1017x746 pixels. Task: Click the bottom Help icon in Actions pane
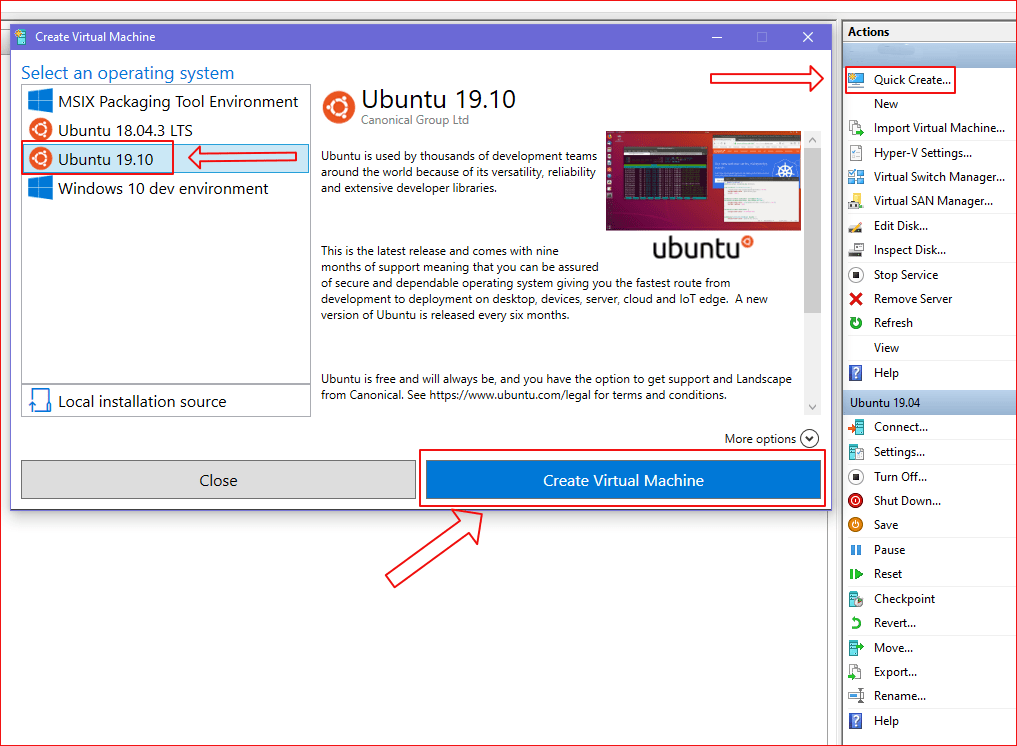coord(856,721)
